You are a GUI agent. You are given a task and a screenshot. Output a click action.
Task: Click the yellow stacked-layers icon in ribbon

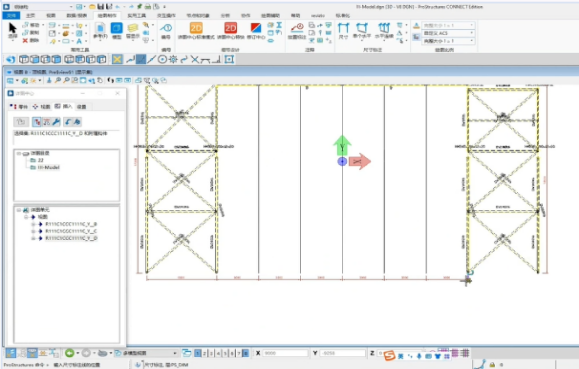[133, 28]
